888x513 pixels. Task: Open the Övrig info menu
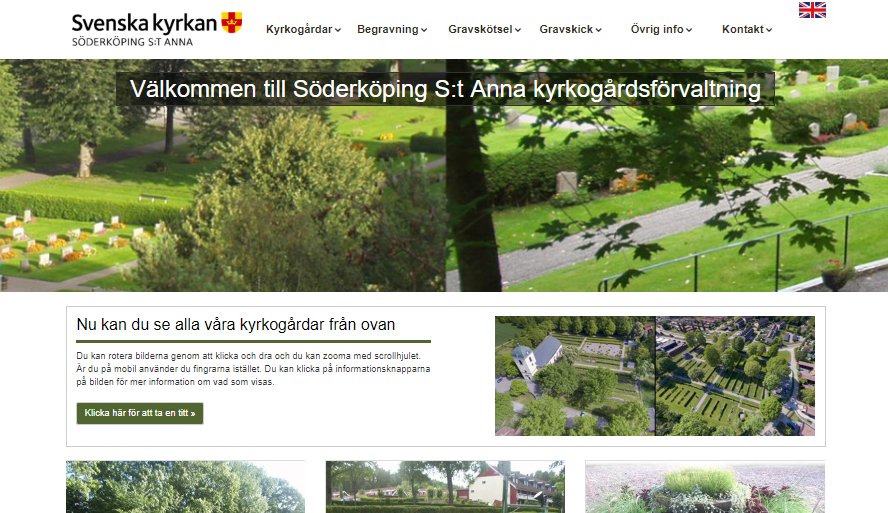pos(661,29)
